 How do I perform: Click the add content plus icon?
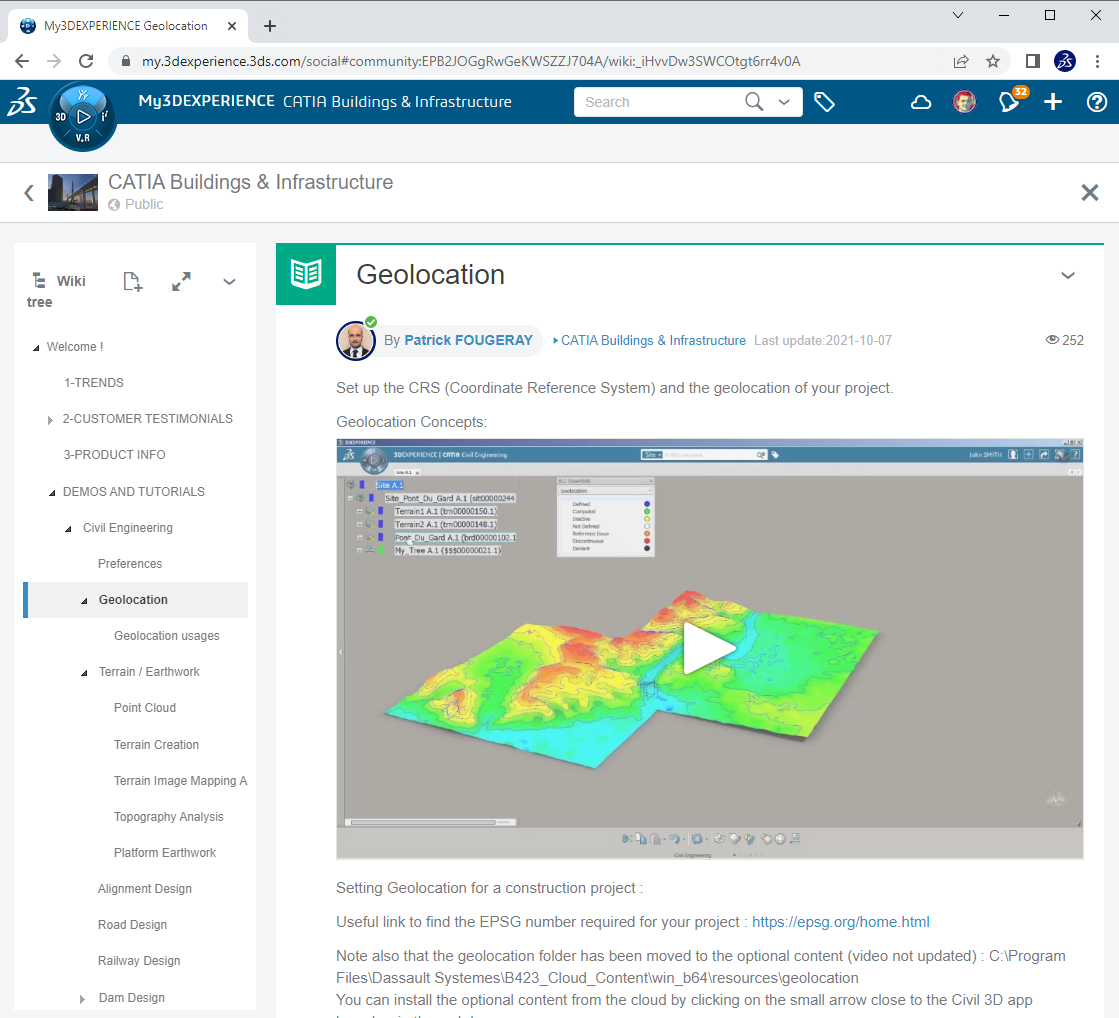click(1053, 101)
